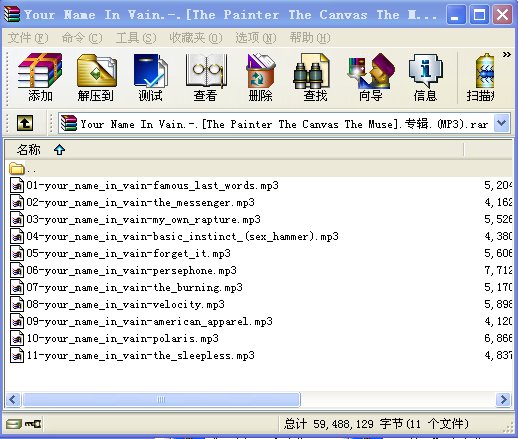Select 09-your_name_in_vain-american_apparel.mp3
Viewport: 518px width, 439px height.
click(149, 321)
